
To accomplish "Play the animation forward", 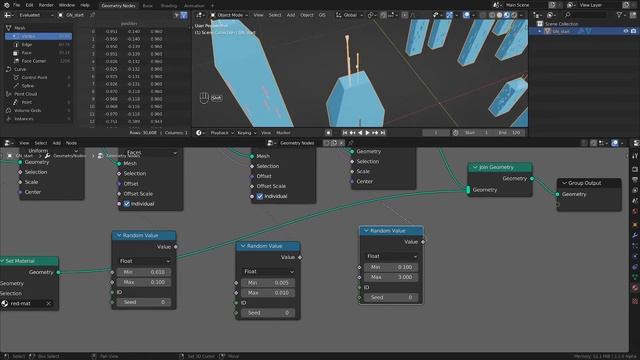I will [367, 133].
